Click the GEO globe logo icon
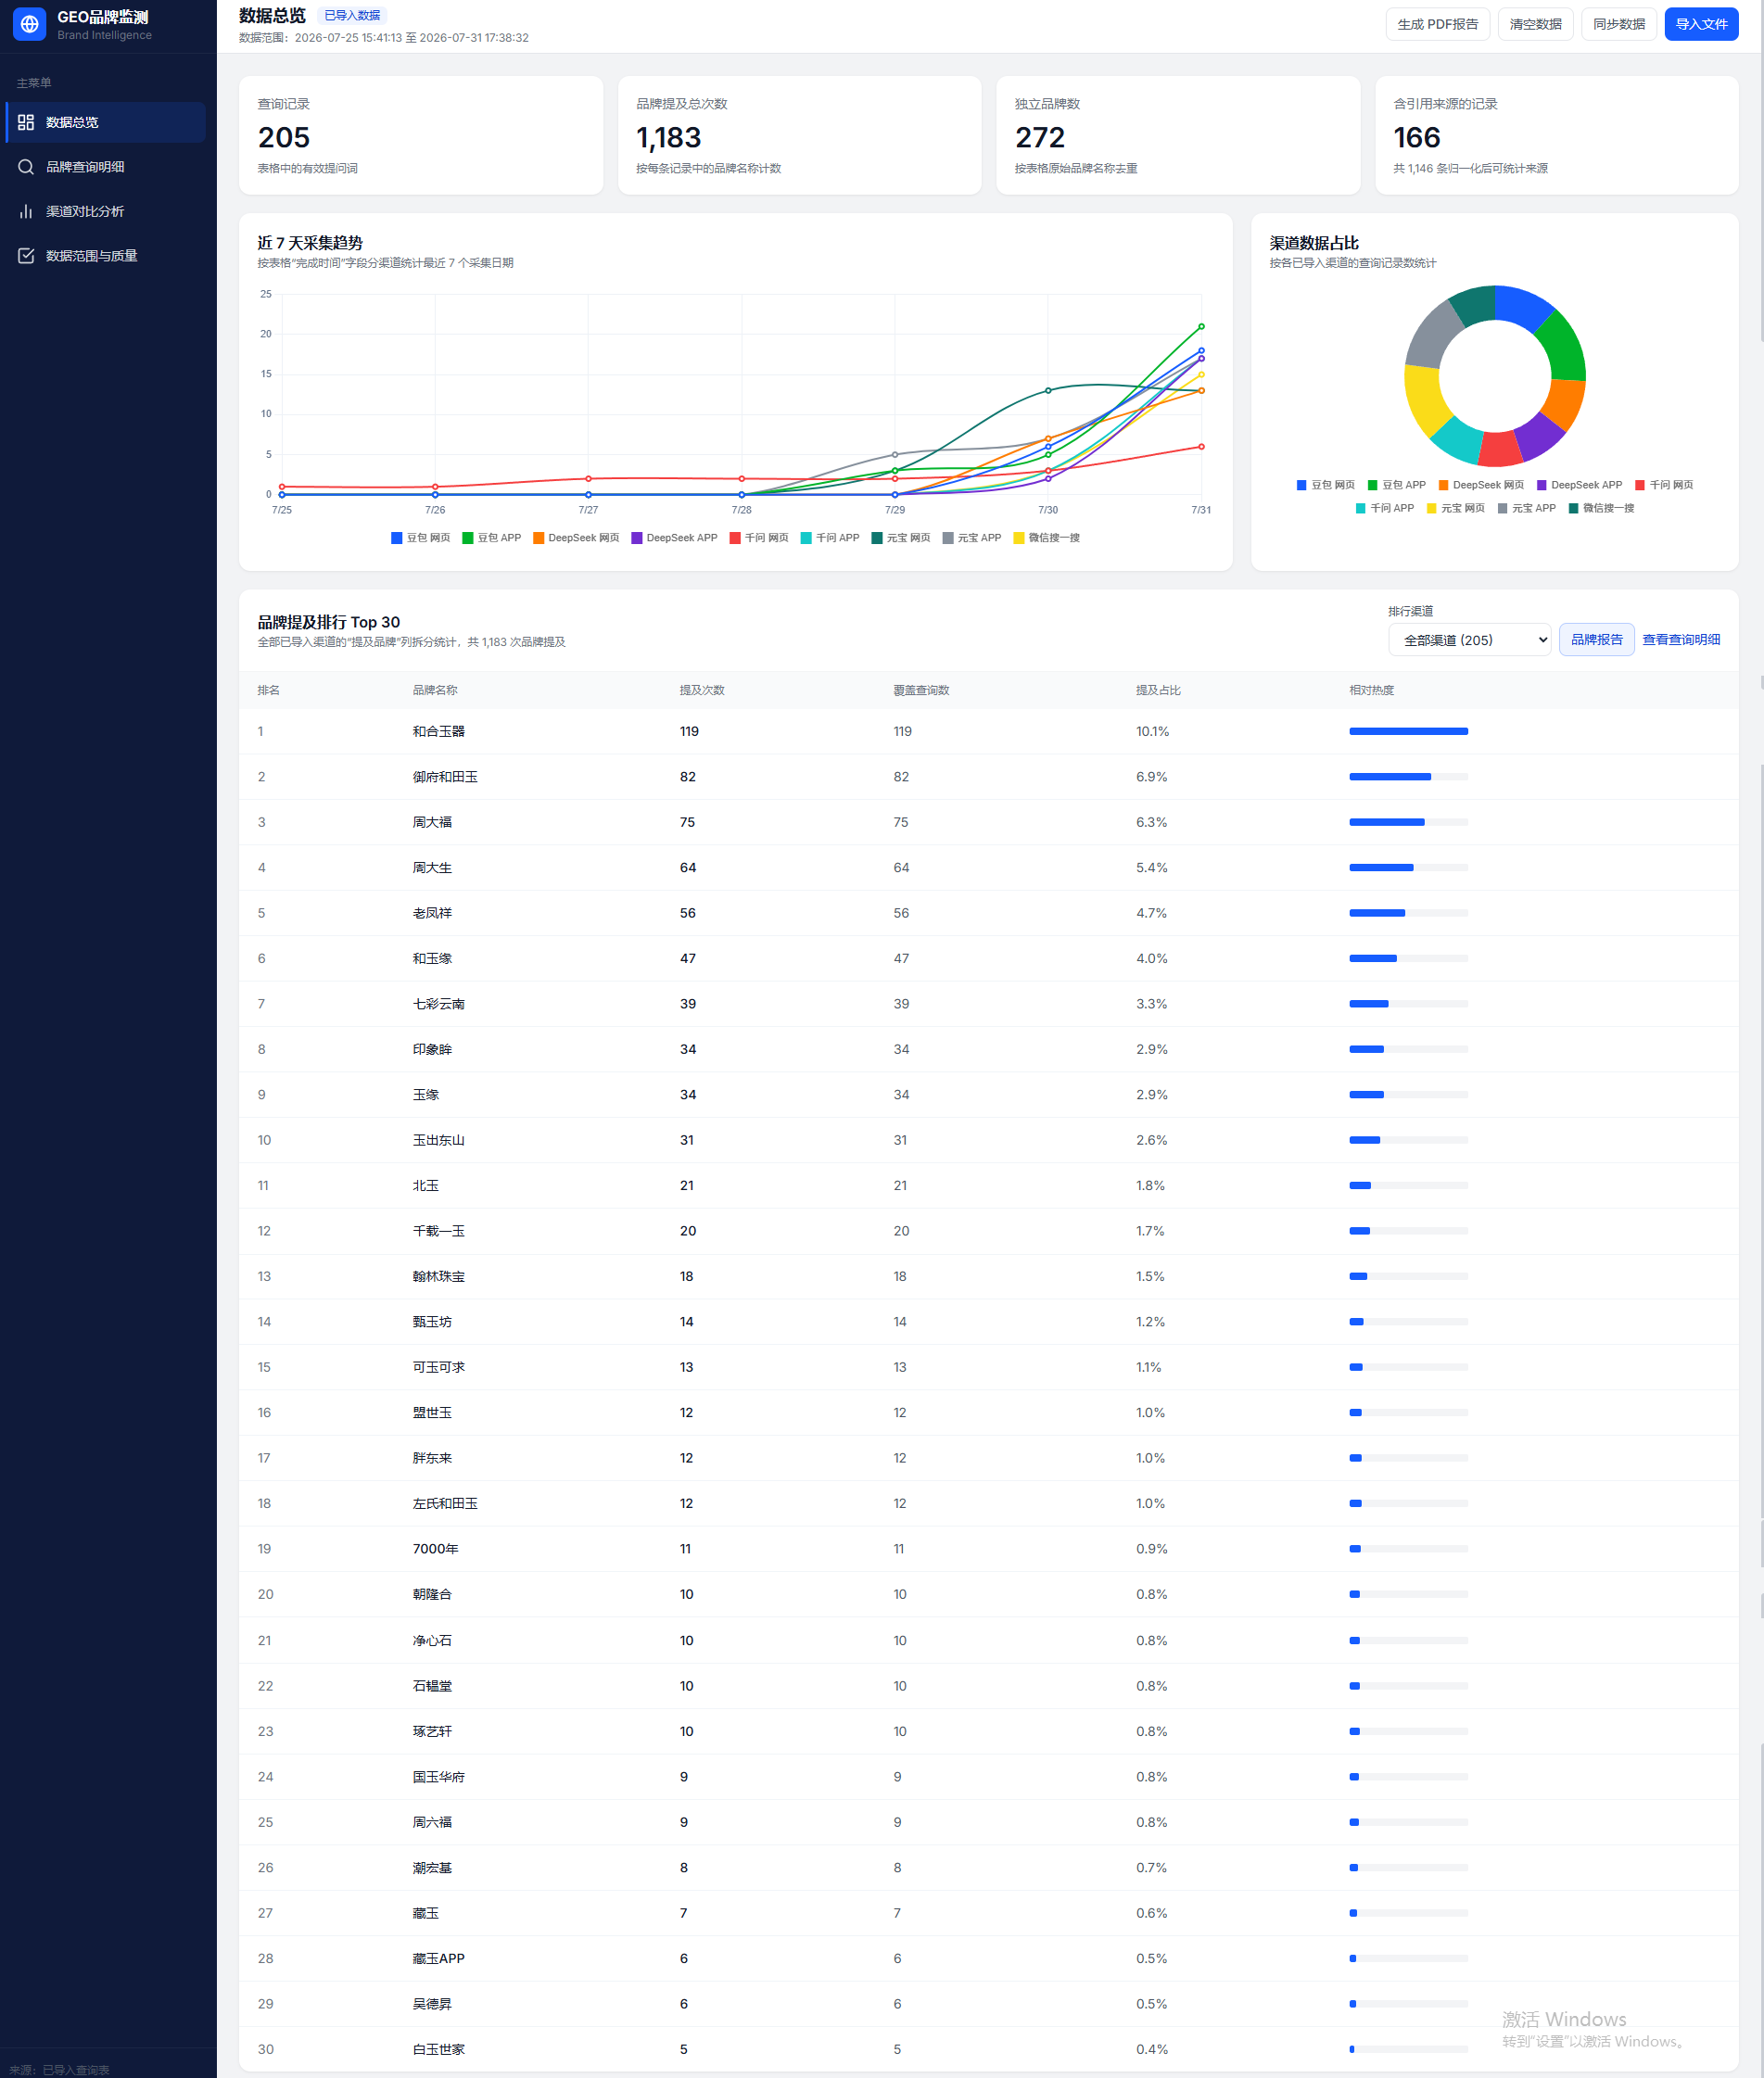The image size is (1764, 2078). tap(29, 24)
